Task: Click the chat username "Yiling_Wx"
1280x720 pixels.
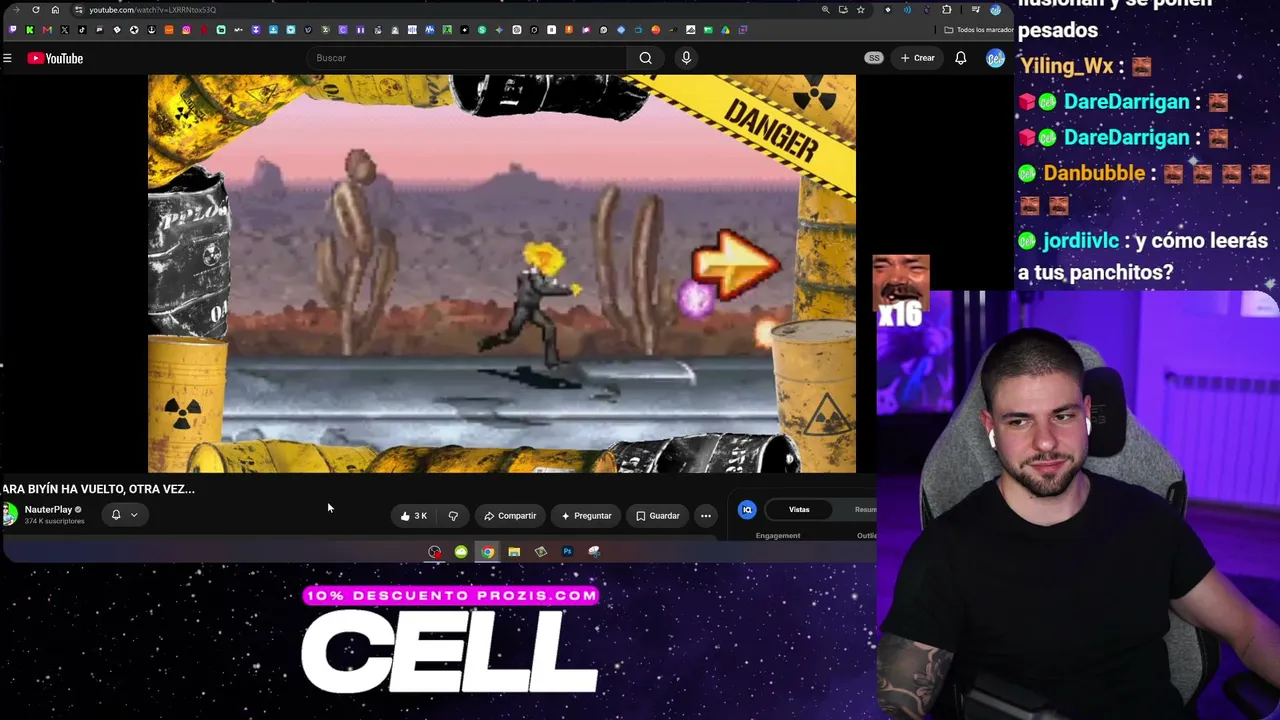Action: coord(1066,67)
